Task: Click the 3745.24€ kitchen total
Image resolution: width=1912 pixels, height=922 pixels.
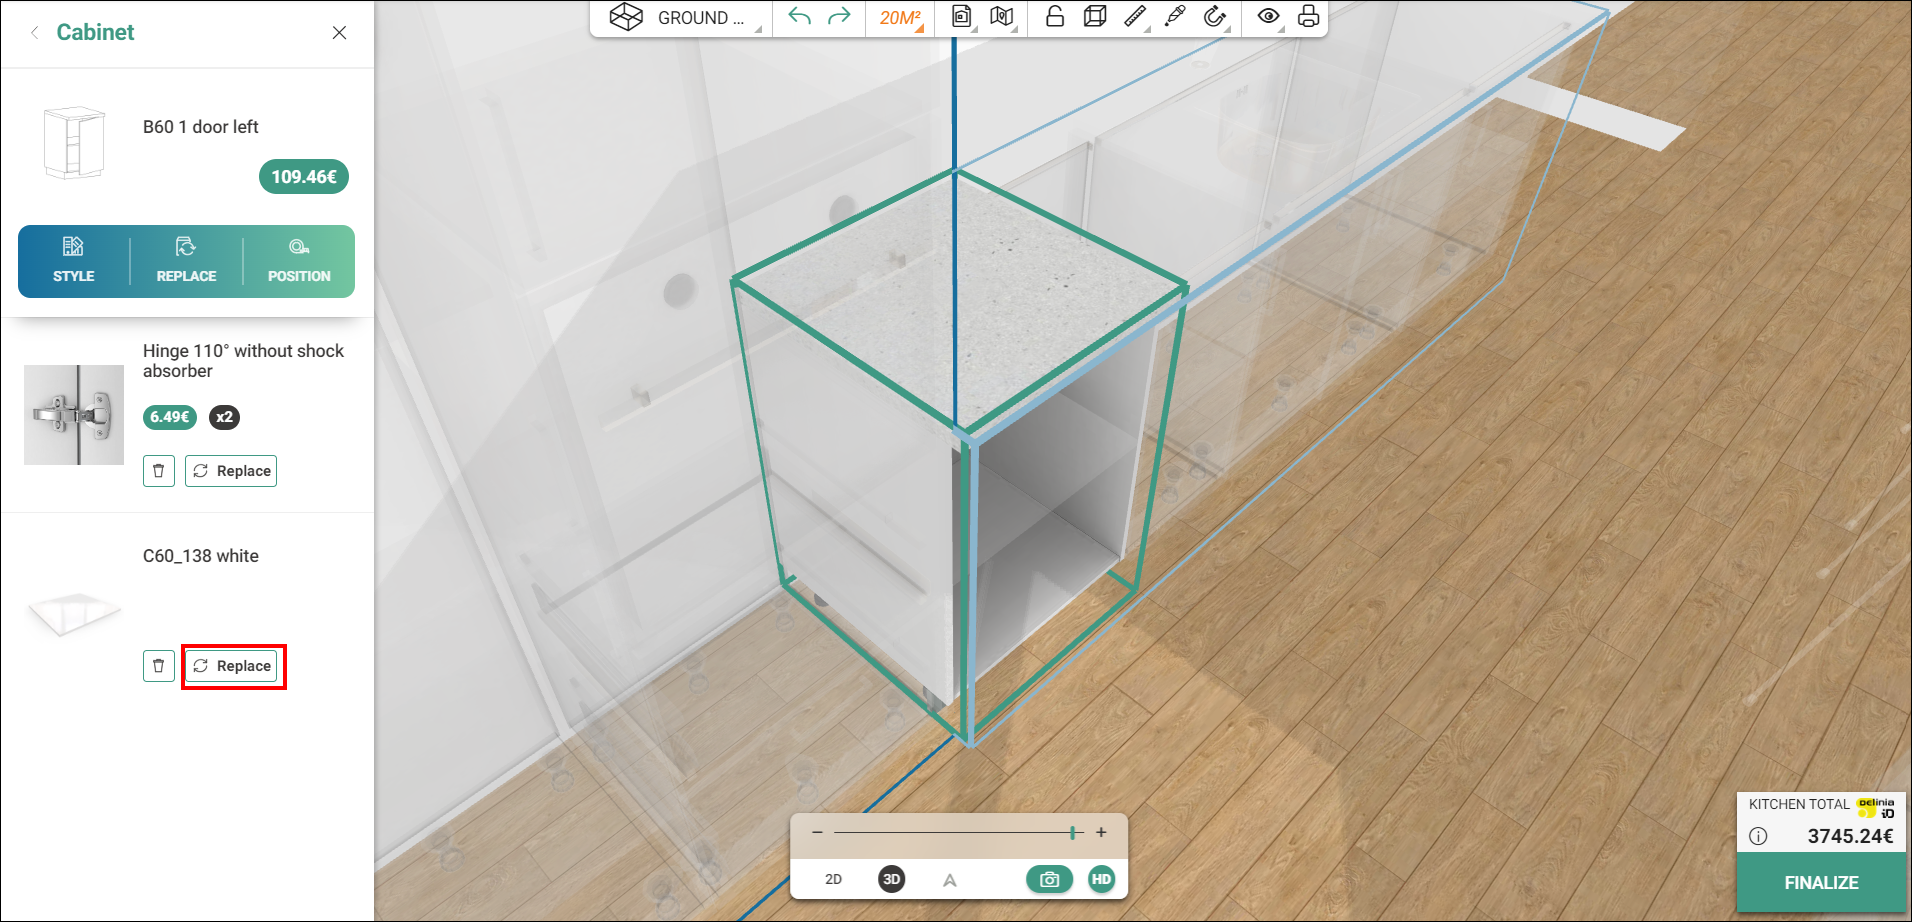Action: pyautogui.click(x=1850, y=836)
